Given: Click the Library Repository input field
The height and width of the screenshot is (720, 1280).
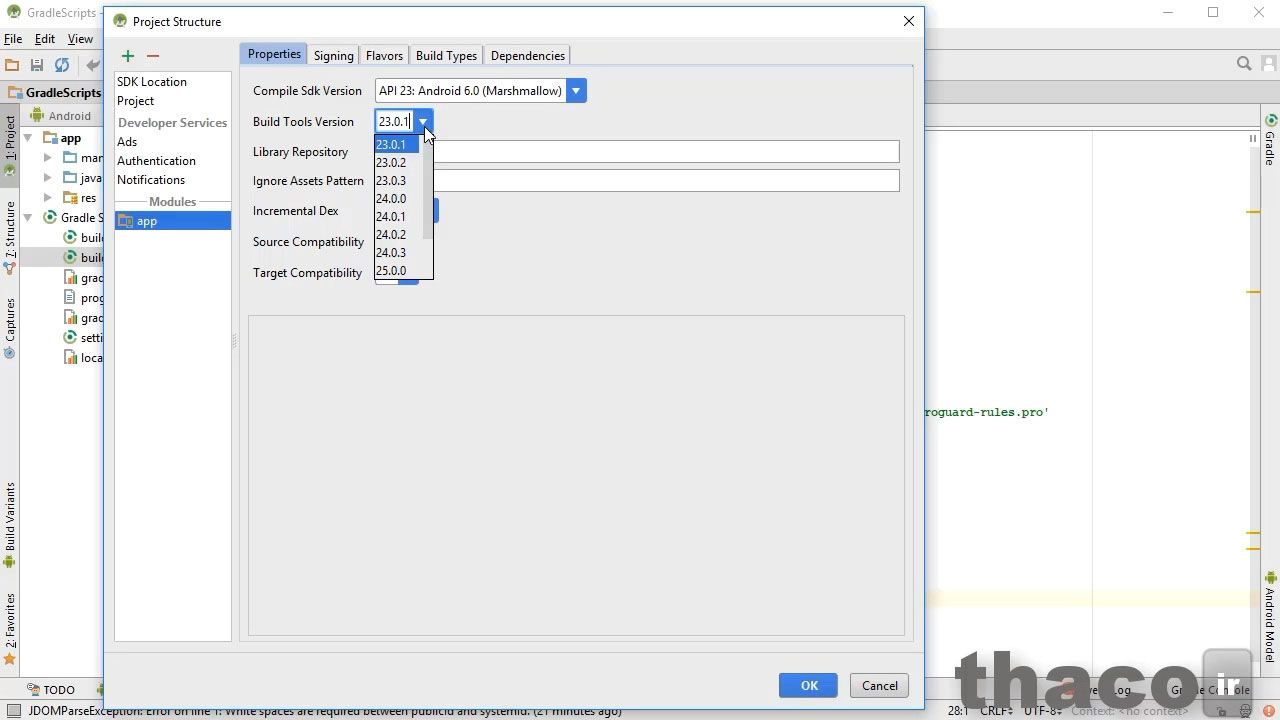Looking at the screenshot, I should (x=637, y=152).
